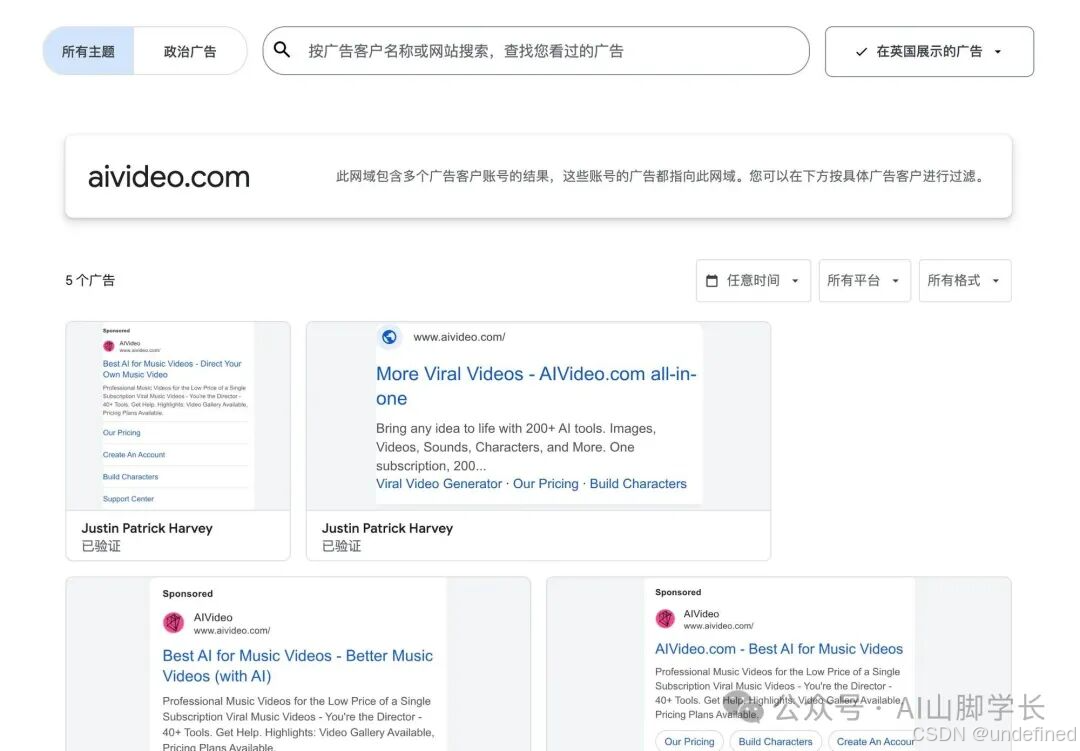1080x751 pixels.
Task: Select the 所有主题 tab
Action: coord(88,51)
